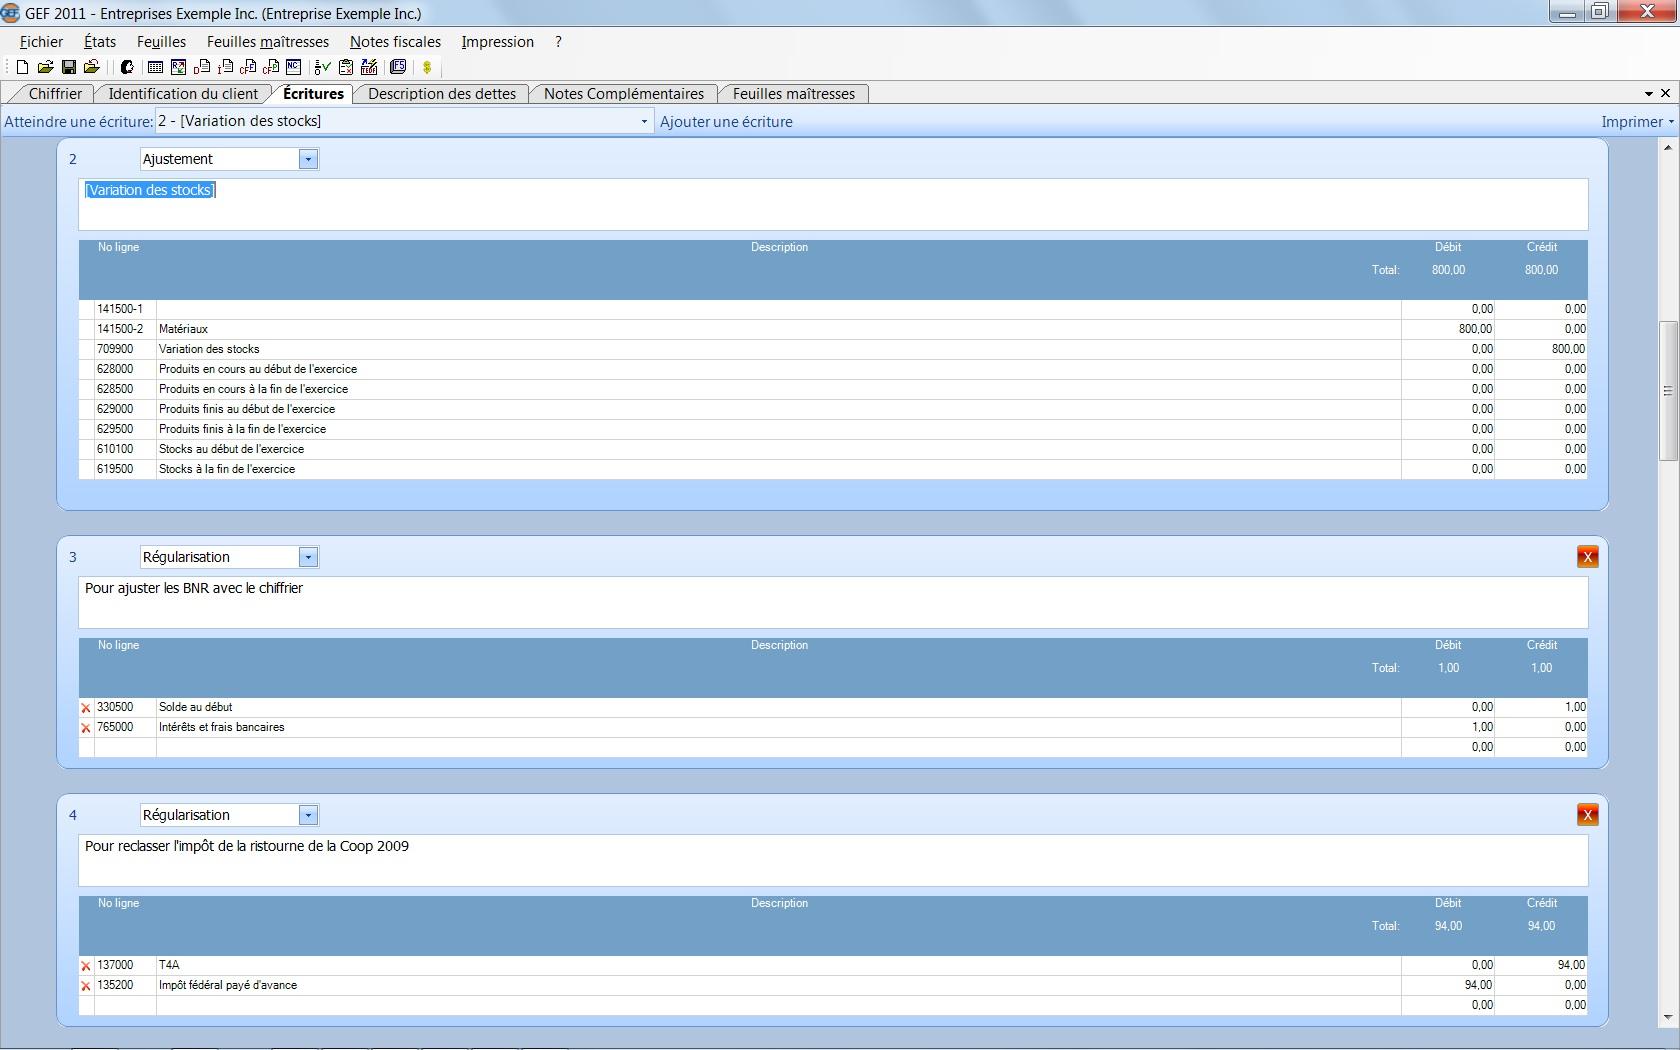The height and width of the screenshot is (1050, 1680).
Task: Click the yellow dollar sign icon
Action: (x=427, y=67)
